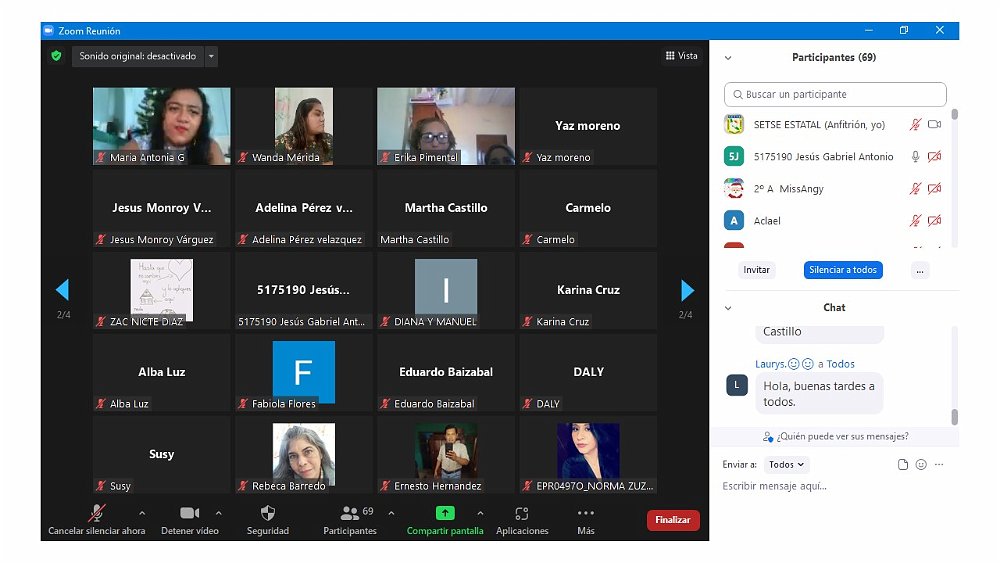The width and height of the screenshot is (1000, 563).
Task: Collapse the Participantes panel chevron
Action: tap(728, 58)
